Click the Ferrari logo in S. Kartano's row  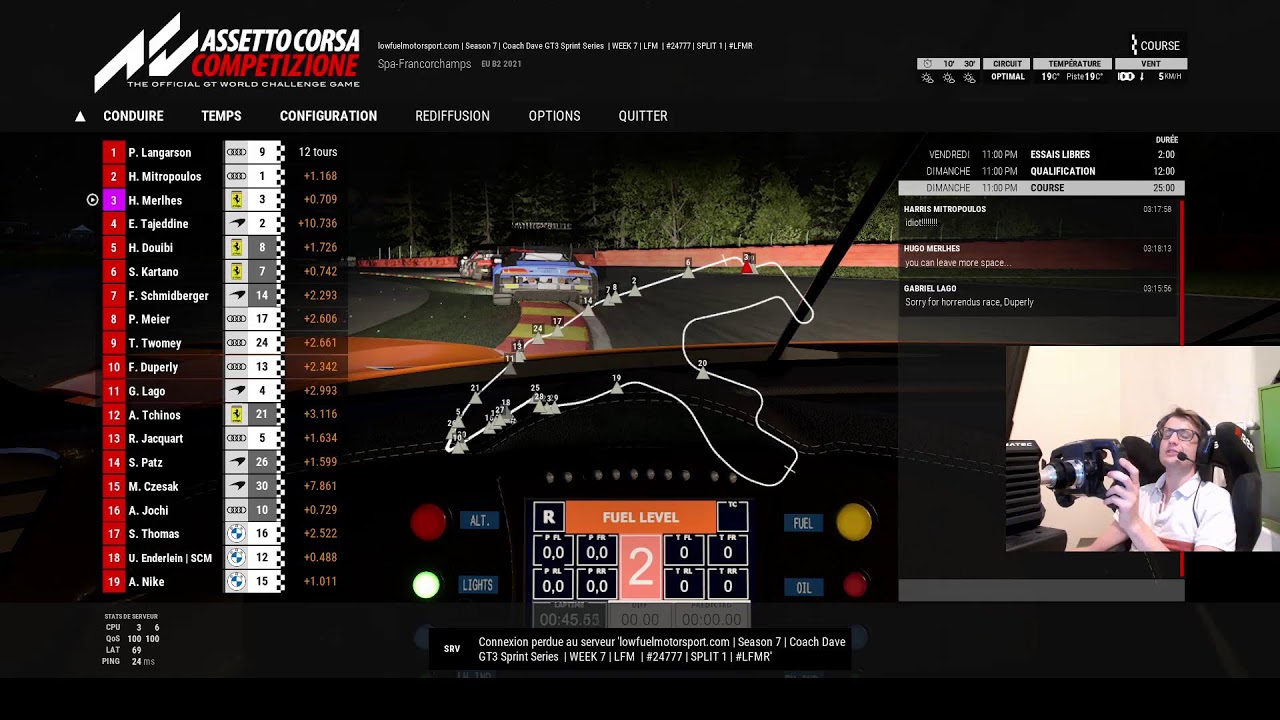click(x=236, y=271)
